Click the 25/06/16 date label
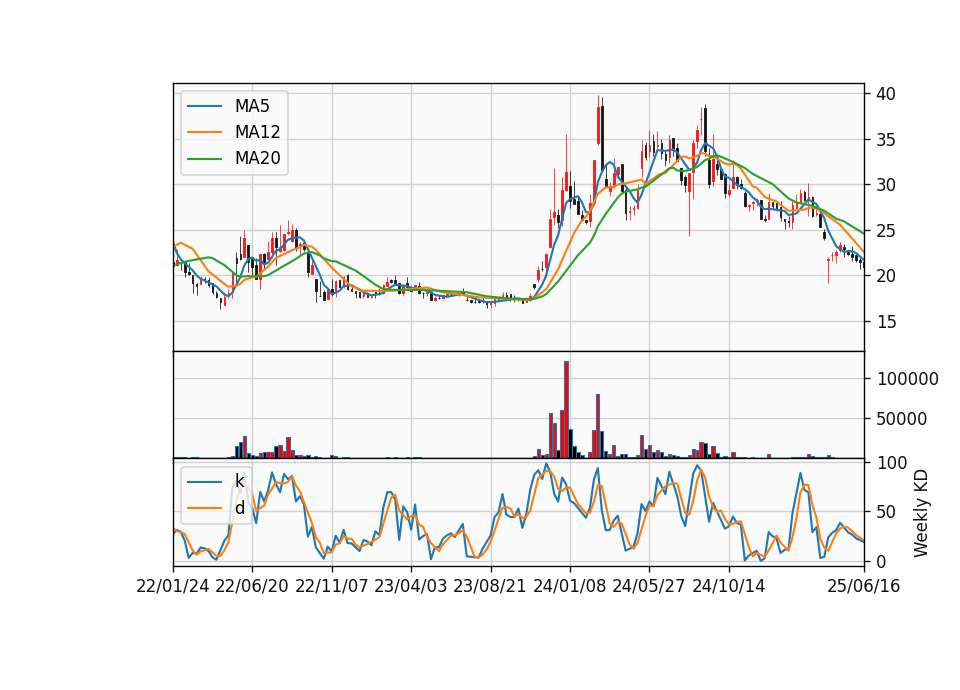 pyautogui.click(x=863, y=586)
